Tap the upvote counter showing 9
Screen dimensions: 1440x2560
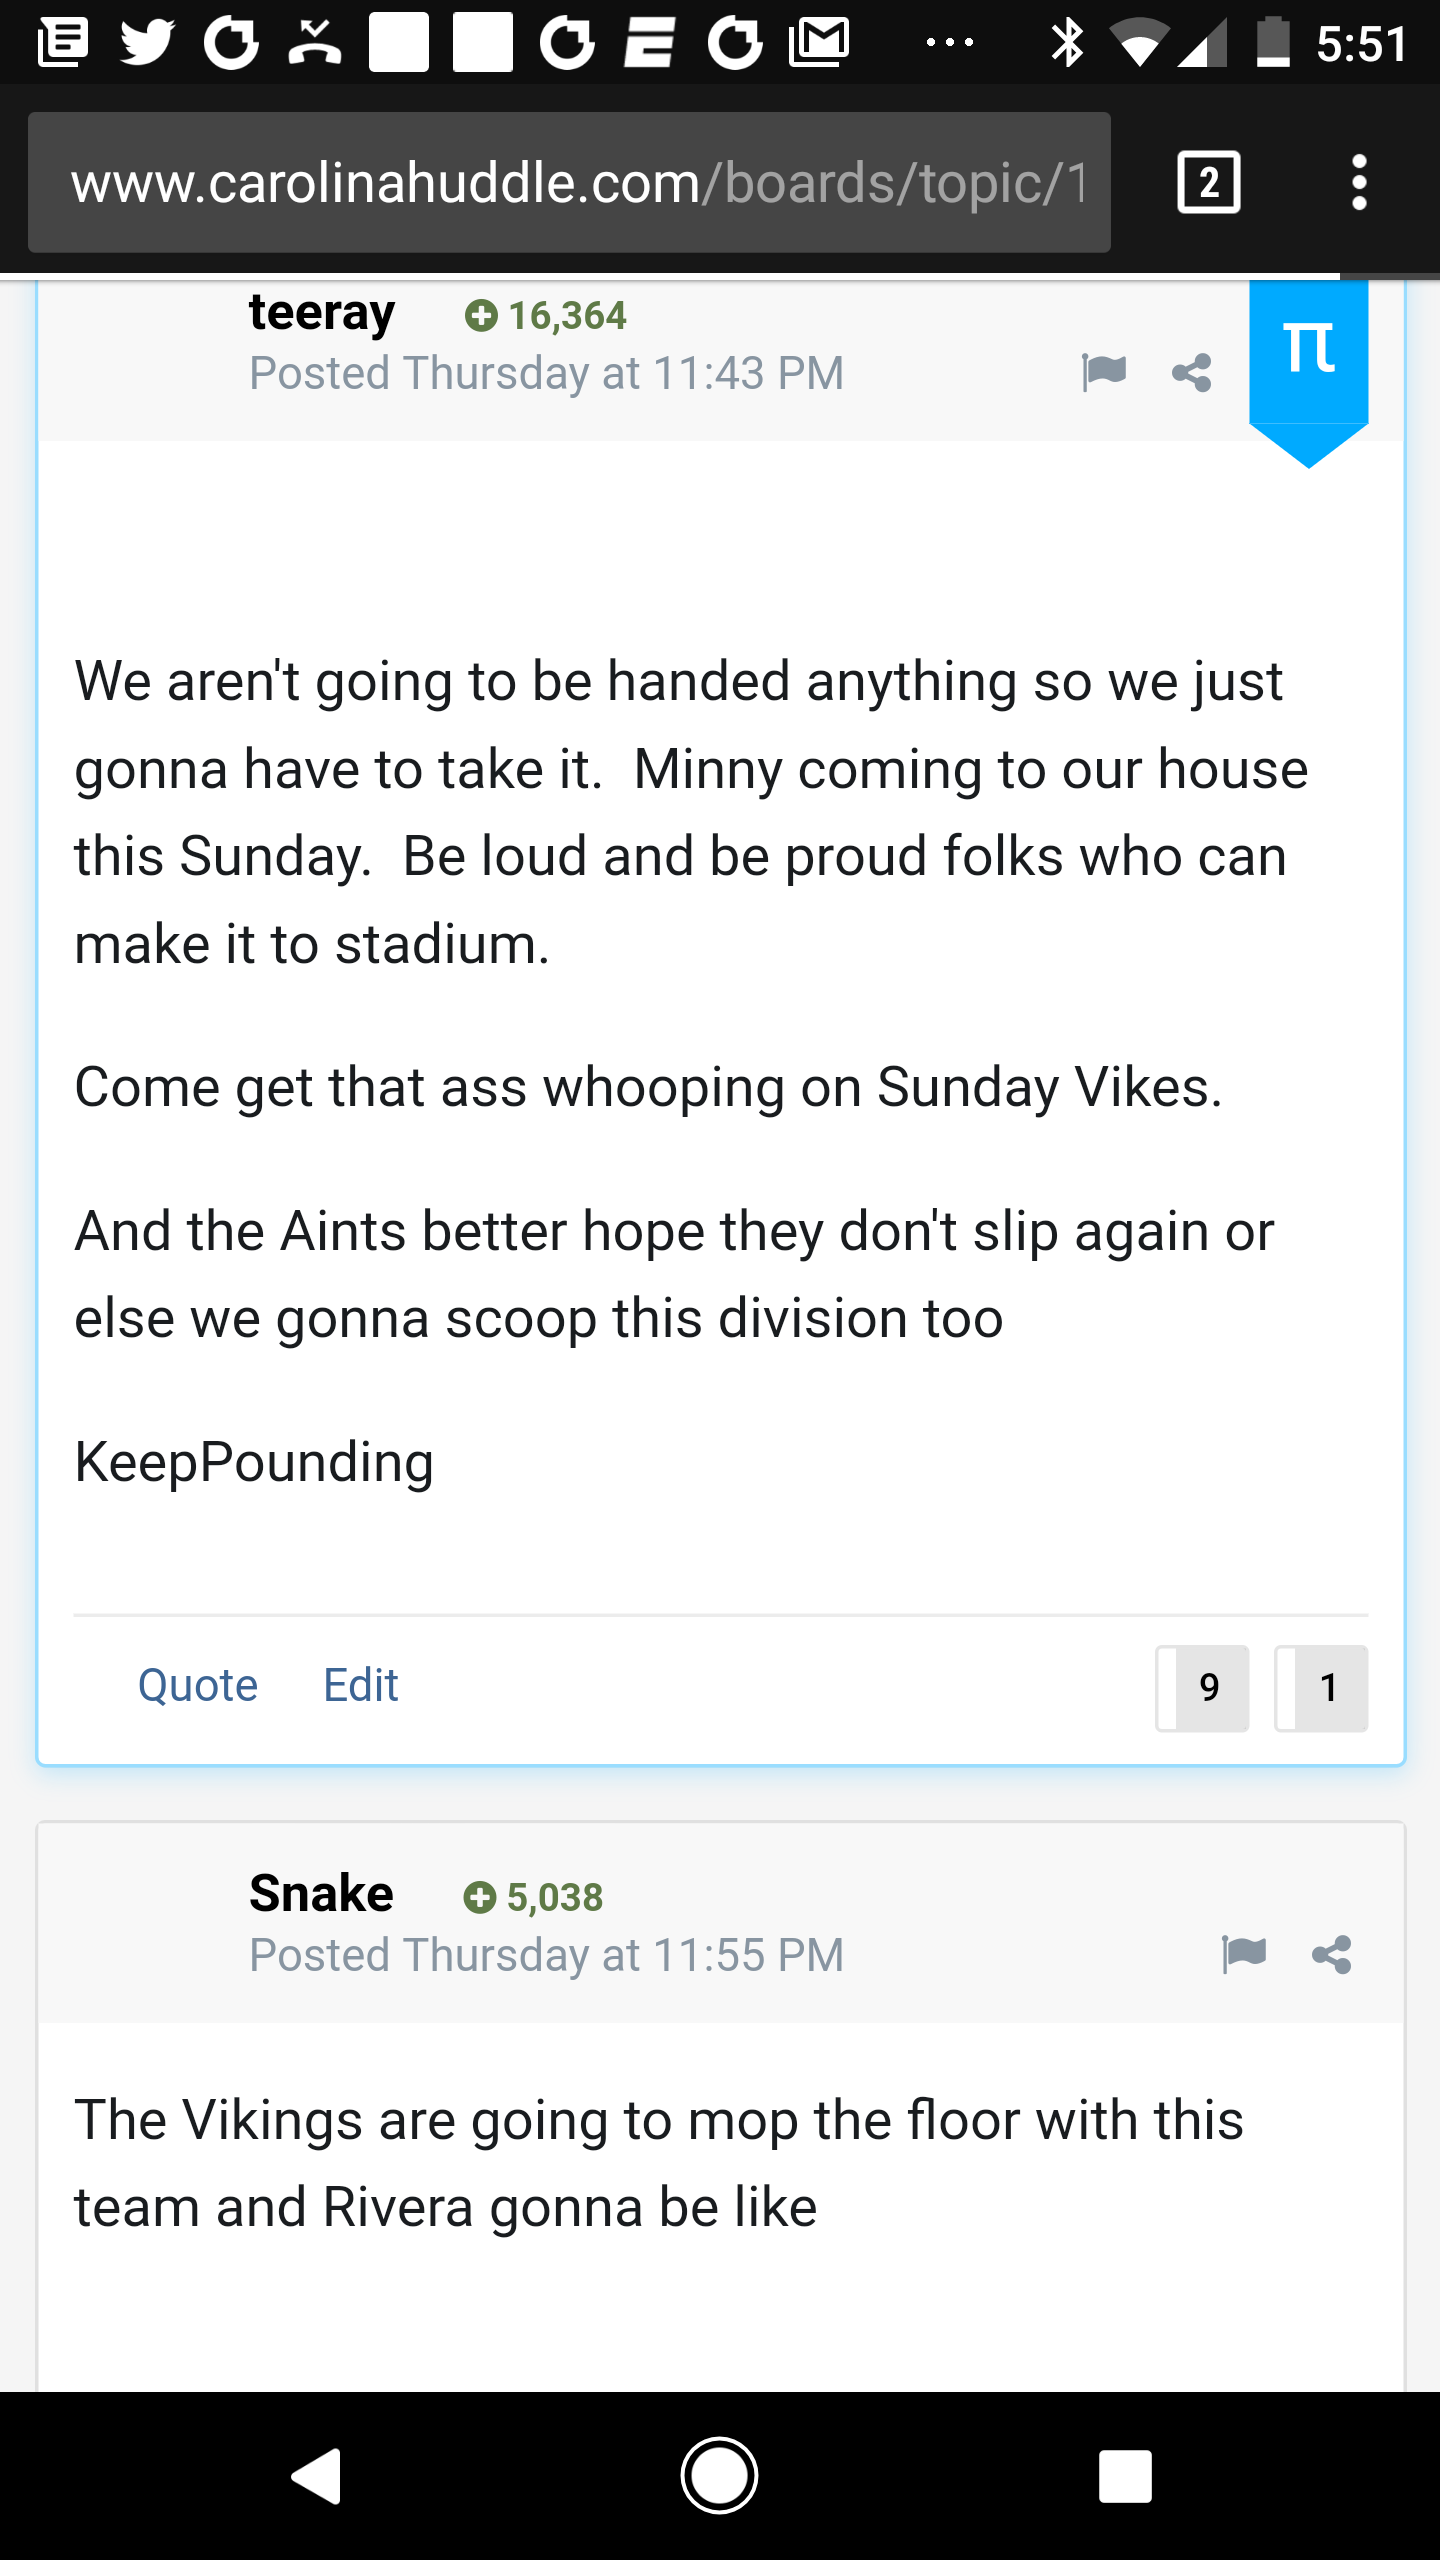1202,1688
